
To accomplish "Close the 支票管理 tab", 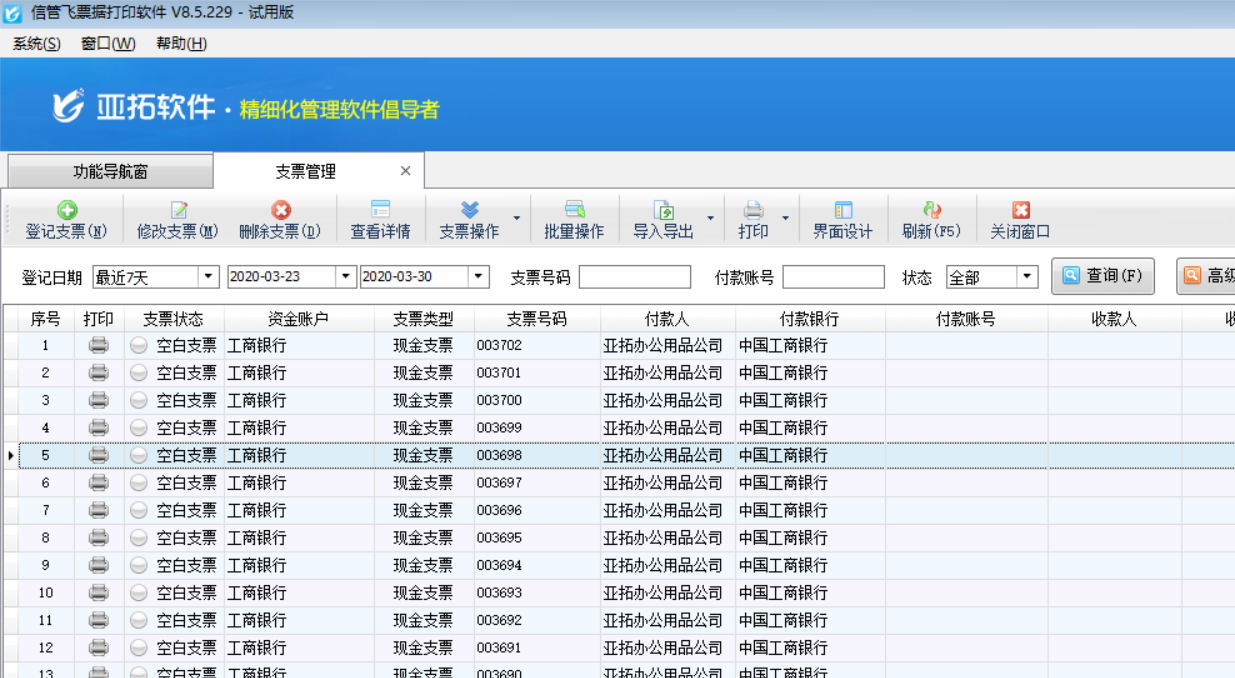I will tap(405, 171).
